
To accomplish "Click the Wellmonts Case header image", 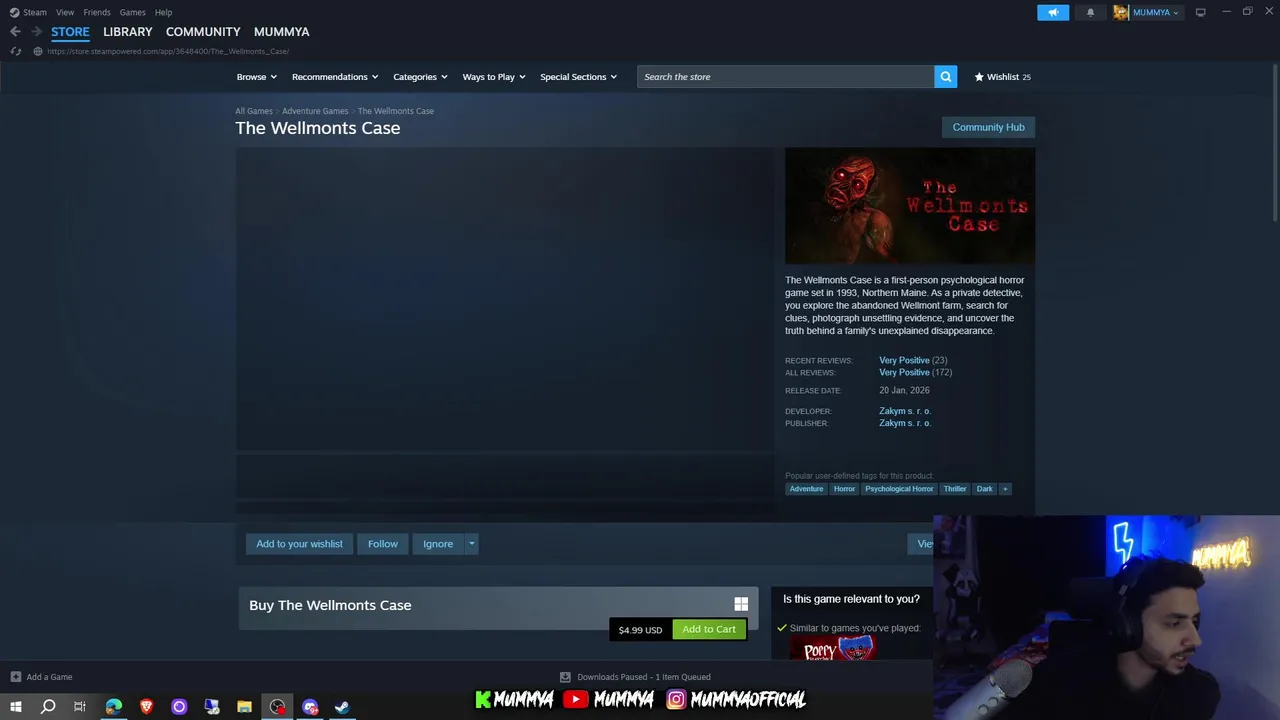I will tap(910, 206).
